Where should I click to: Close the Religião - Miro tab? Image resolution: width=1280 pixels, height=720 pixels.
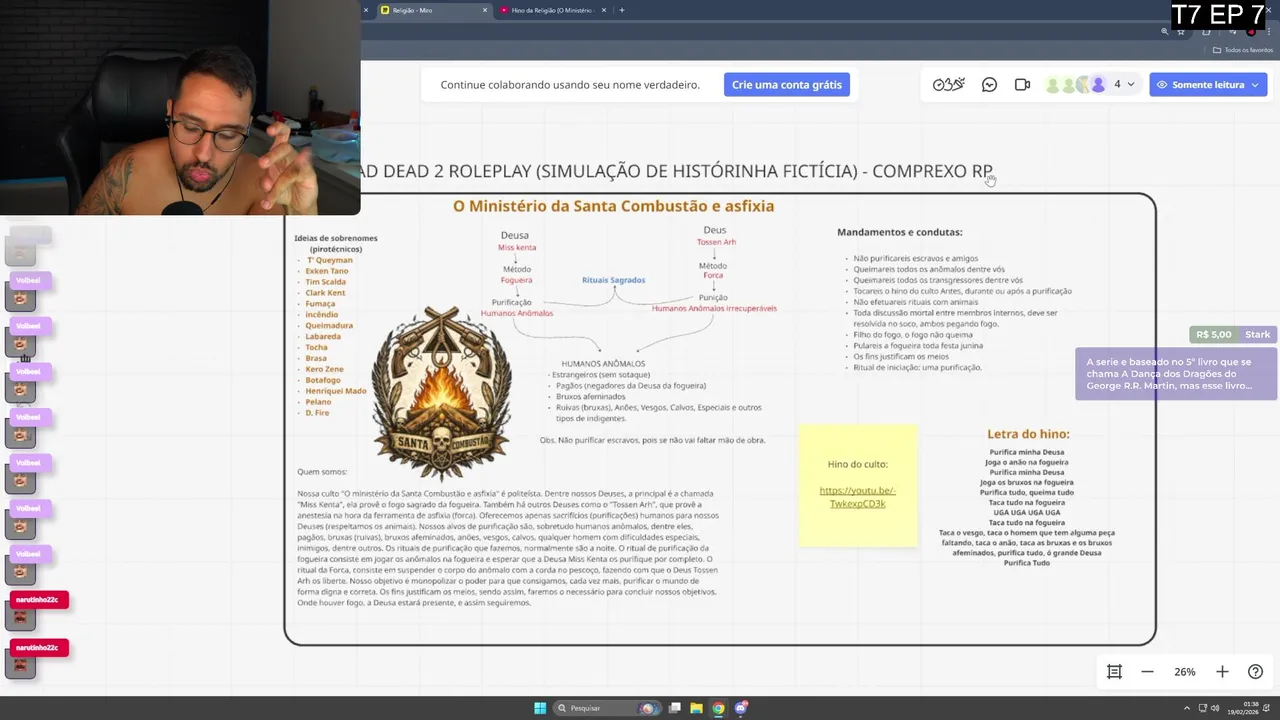[x=485, y=10]
